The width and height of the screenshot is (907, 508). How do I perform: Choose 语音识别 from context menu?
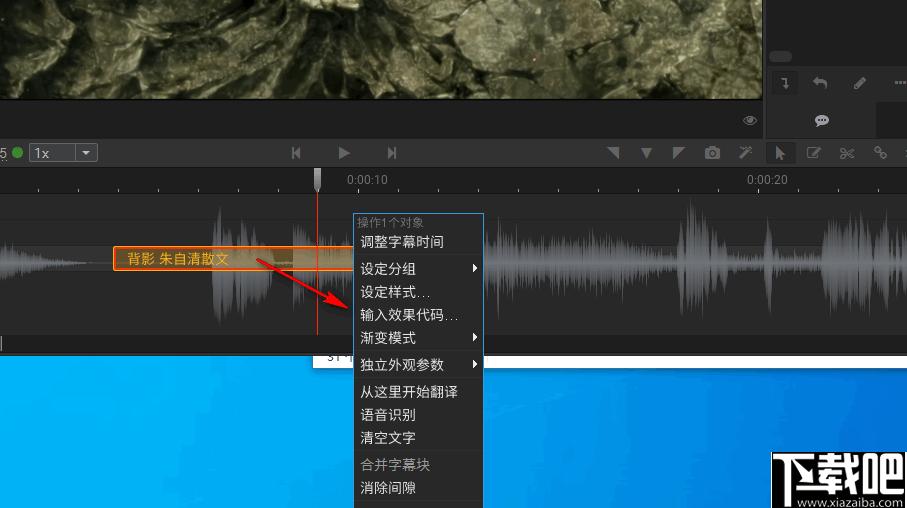[418, 415]
